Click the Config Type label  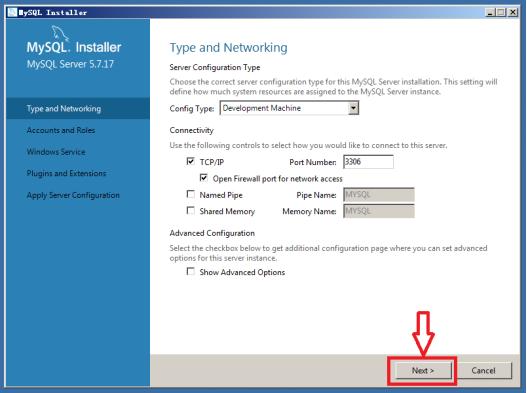point(192,109)
